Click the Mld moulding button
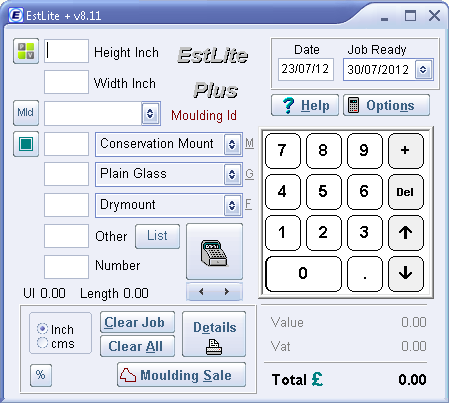 (26, 113)
